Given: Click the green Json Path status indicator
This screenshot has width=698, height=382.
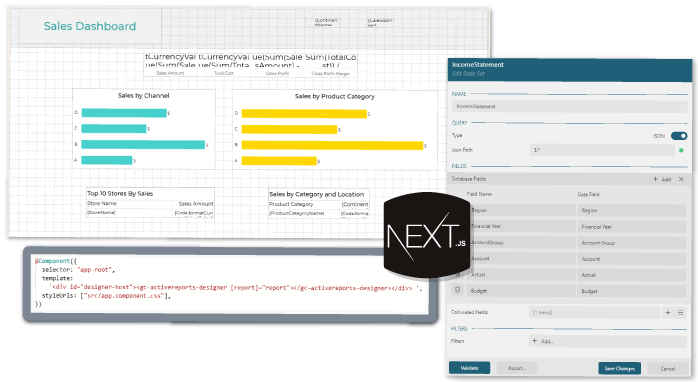Looking at the screenshot, I should (681, 150).
